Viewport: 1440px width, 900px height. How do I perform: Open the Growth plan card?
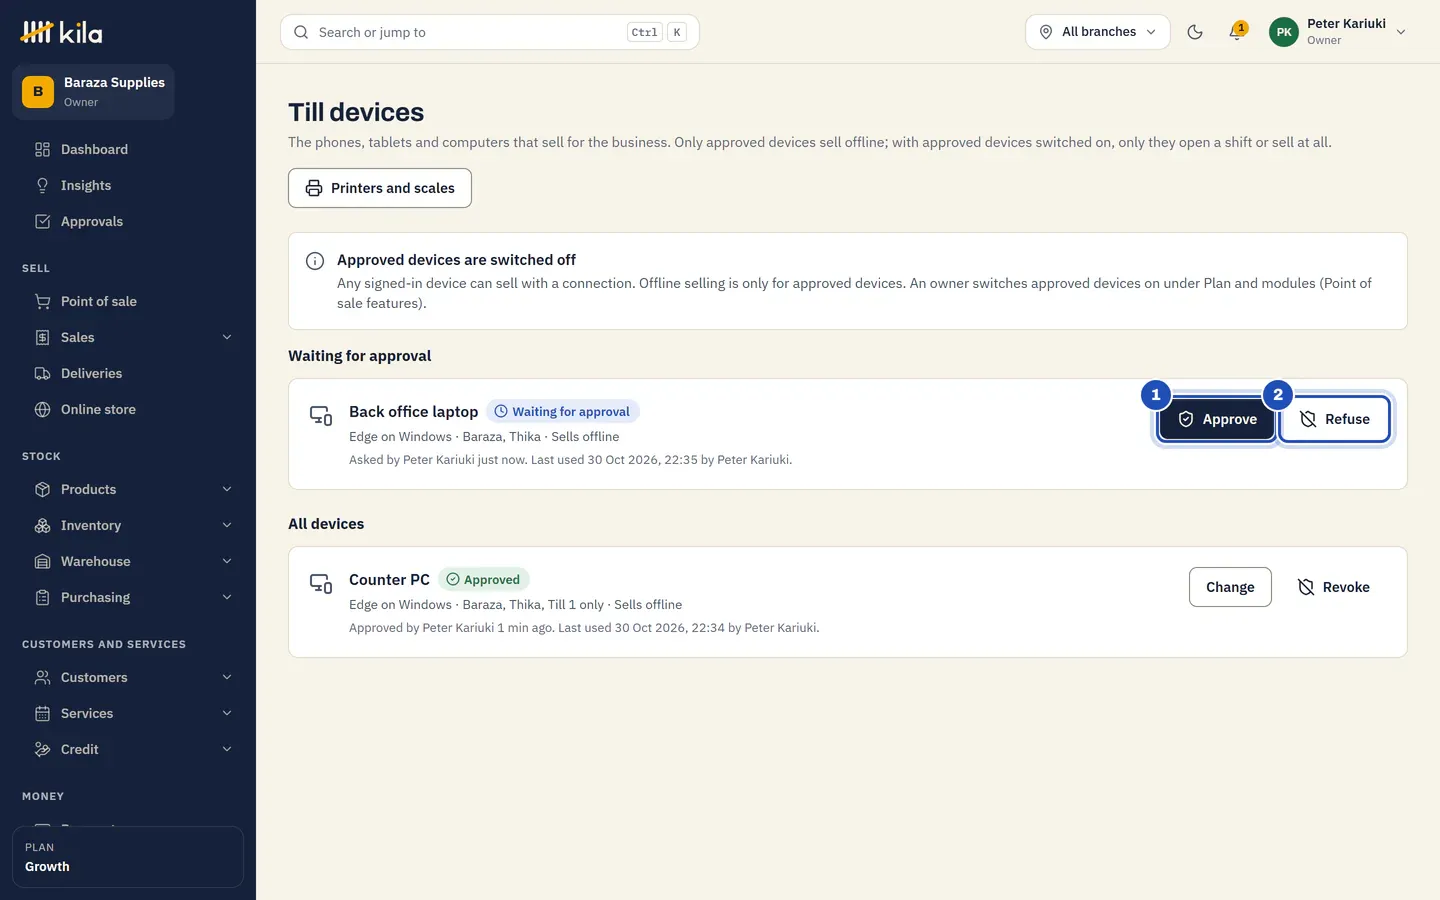tap(128, 857)
